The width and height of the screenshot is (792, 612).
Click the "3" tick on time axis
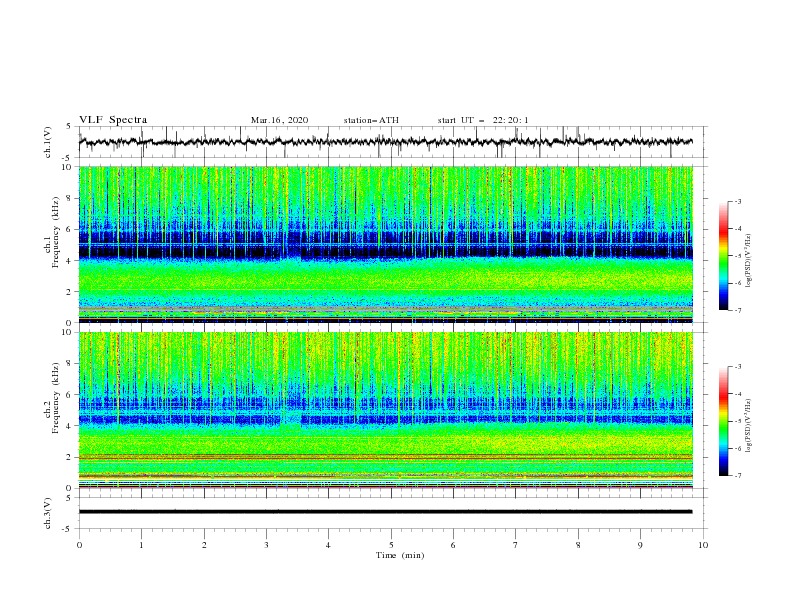coord(266,545)
